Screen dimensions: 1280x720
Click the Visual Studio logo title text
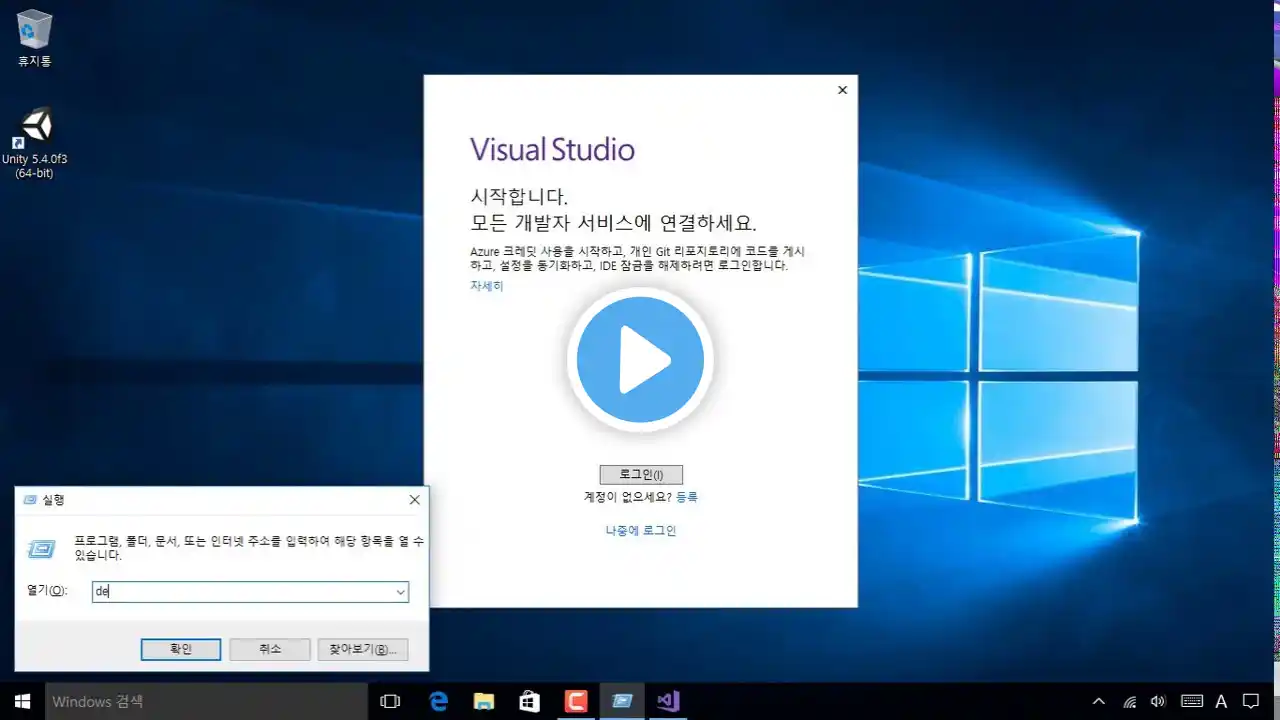[x=552, y=150]
